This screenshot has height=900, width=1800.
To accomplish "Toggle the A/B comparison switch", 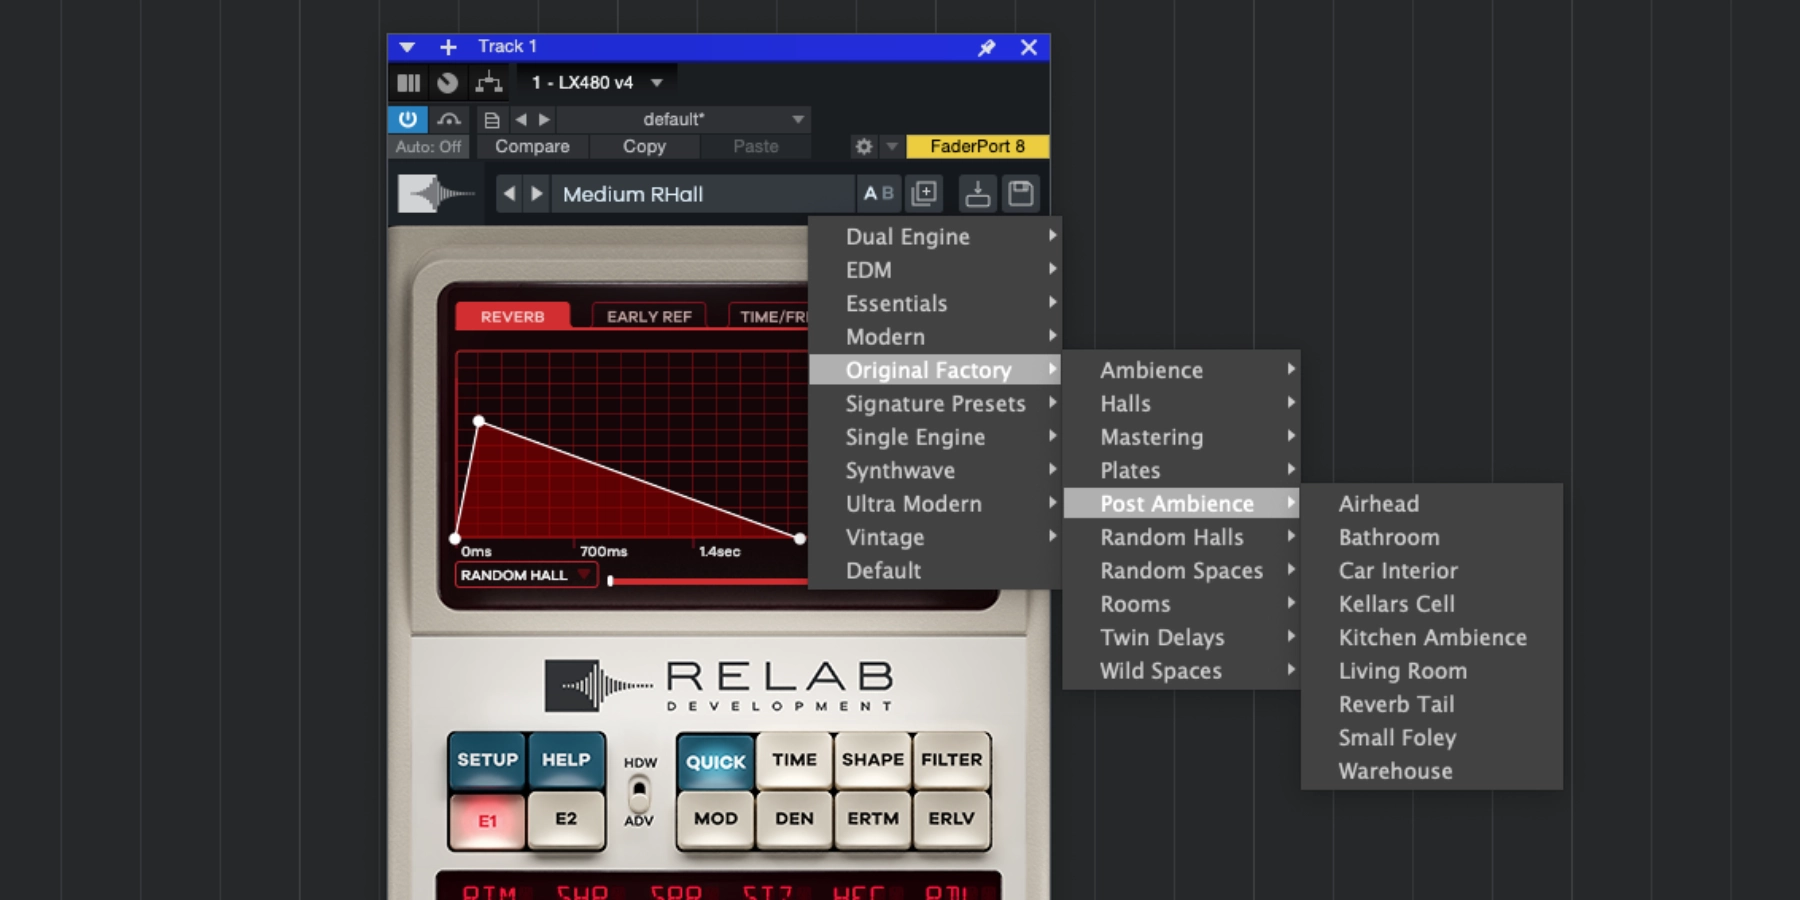I will pos(878,194).
